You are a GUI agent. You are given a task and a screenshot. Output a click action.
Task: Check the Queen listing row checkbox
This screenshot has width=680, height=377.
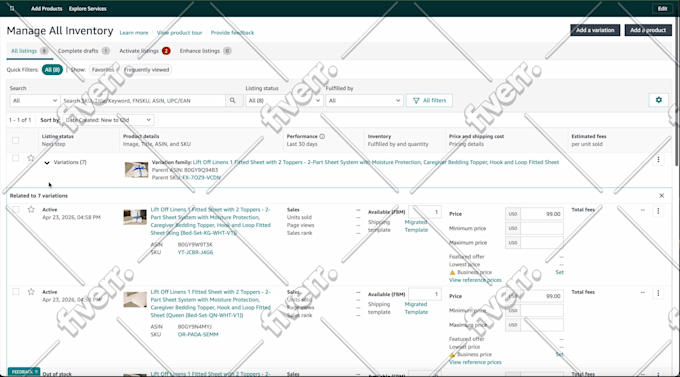click(x=16, y=292)
